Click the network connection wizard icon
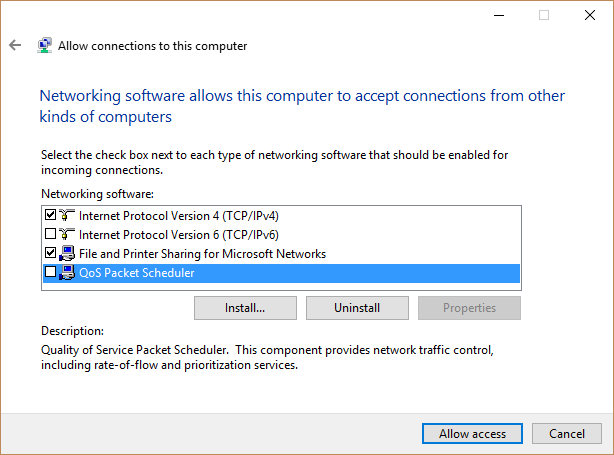Screen dimensions: 614x455 (45, 45)
